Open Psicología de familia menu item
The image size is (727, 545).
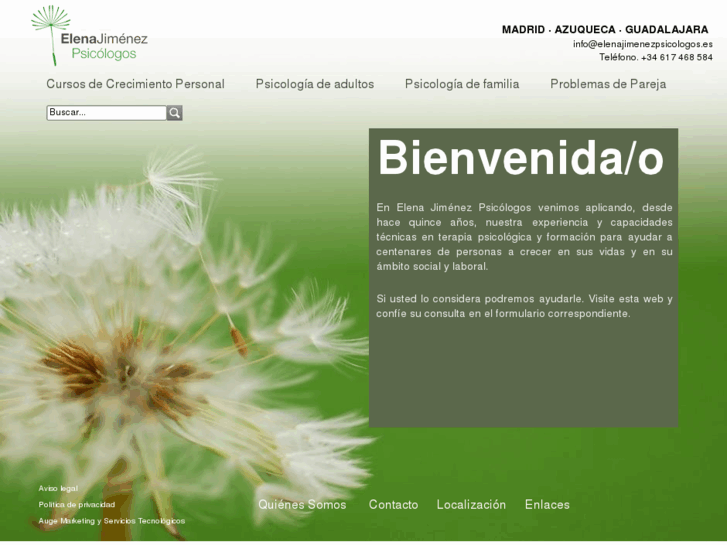(462, 84)
